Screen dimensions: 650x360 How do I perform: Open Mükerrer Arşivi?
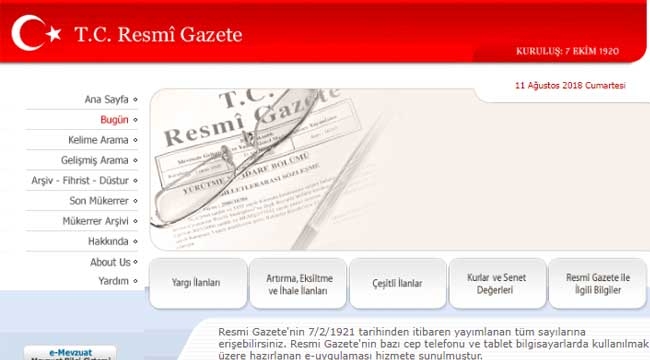click(x=95, y=221)
